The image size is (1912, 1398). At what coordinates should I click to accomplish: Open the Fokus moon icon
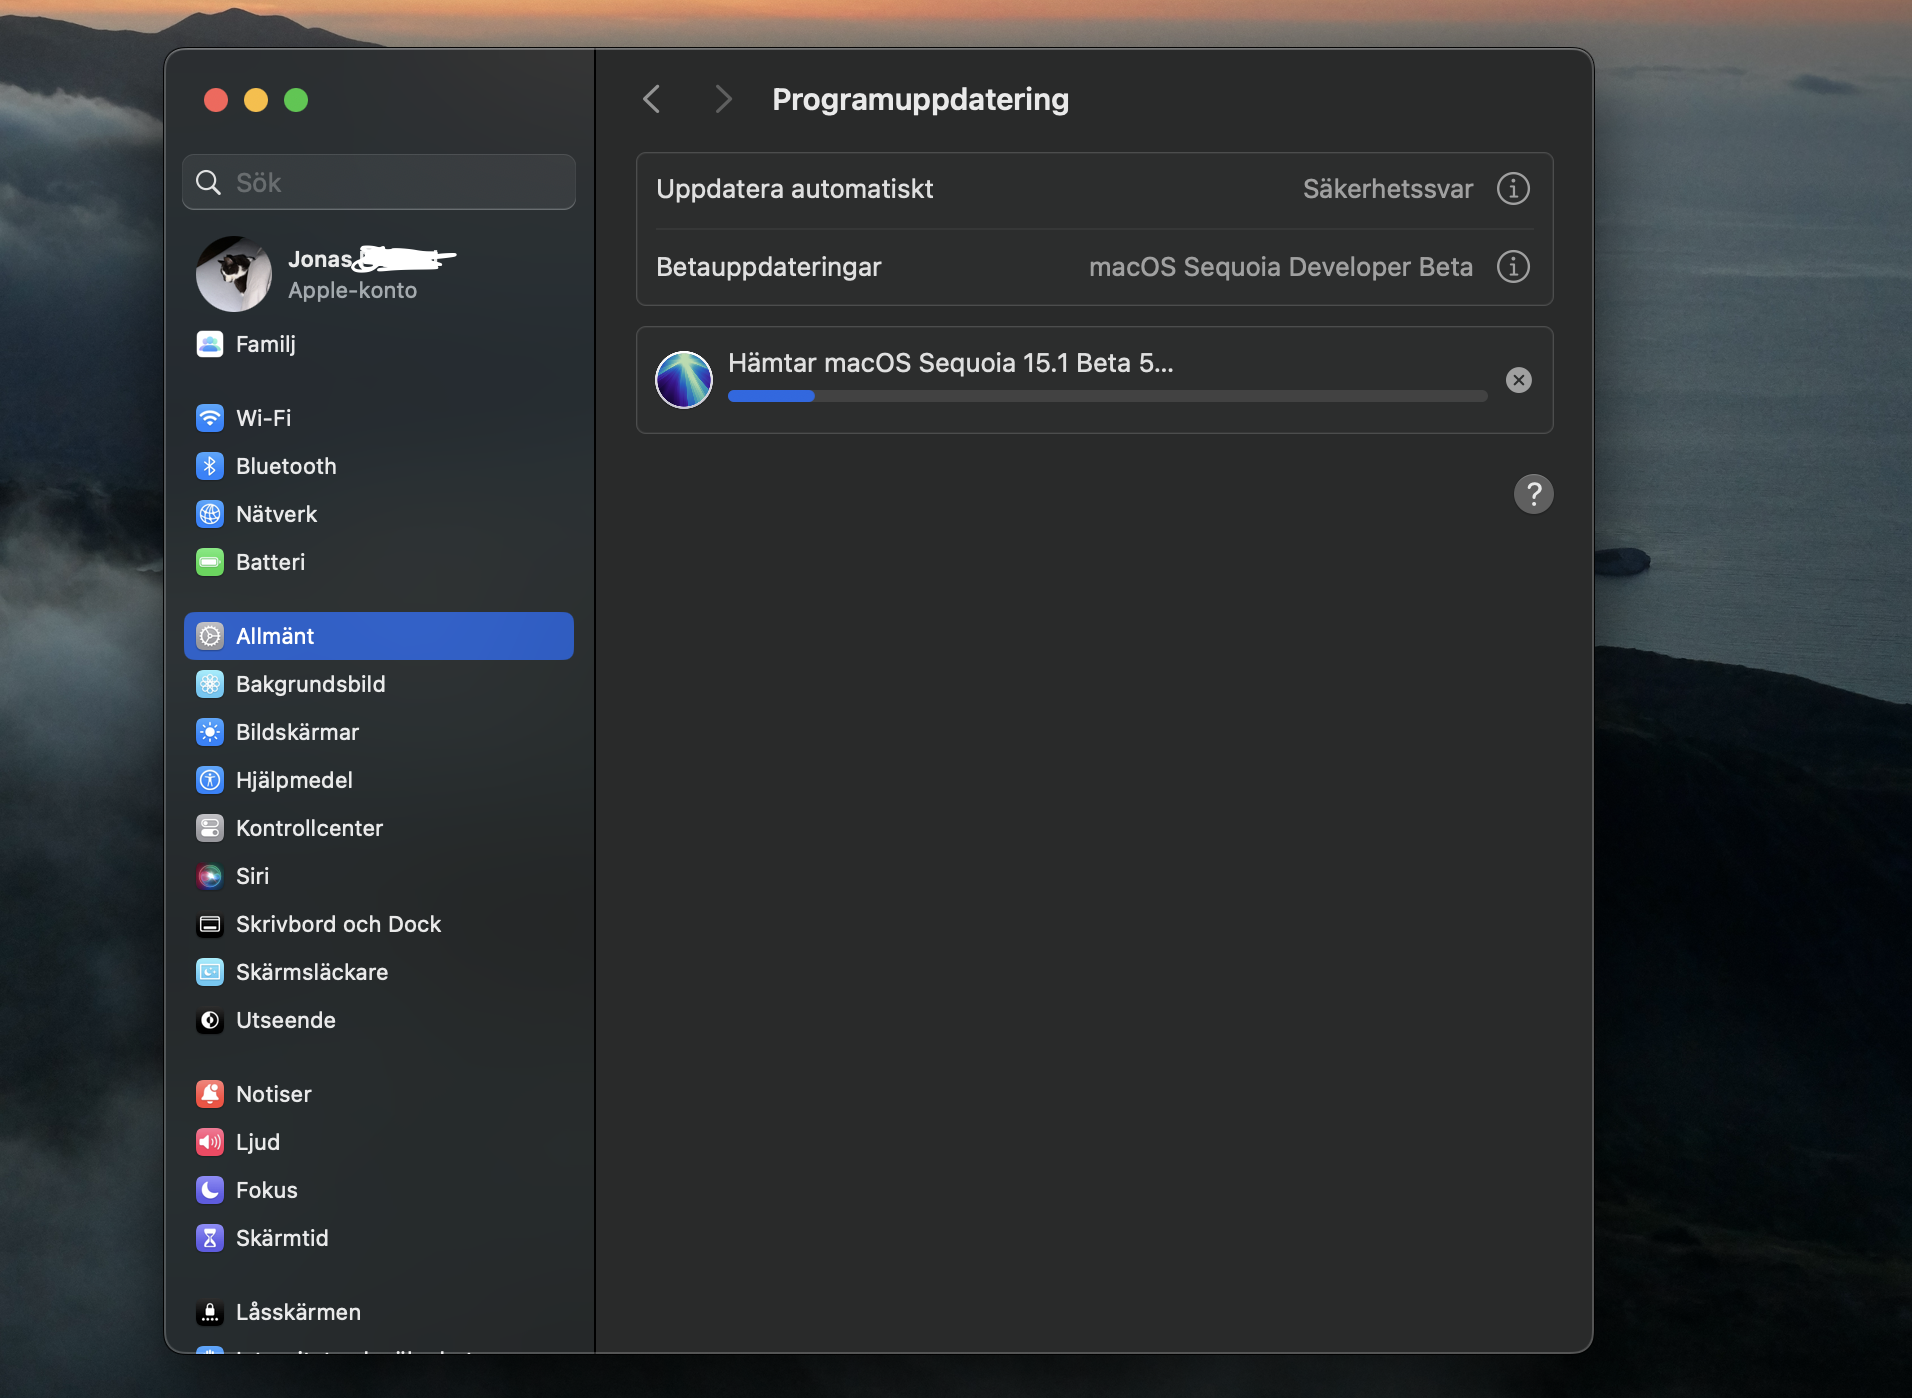210,1190
